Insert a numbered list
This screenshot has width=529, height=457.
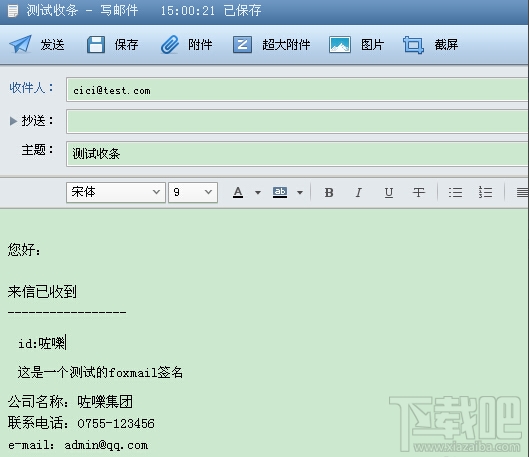[x=485, y=192]
